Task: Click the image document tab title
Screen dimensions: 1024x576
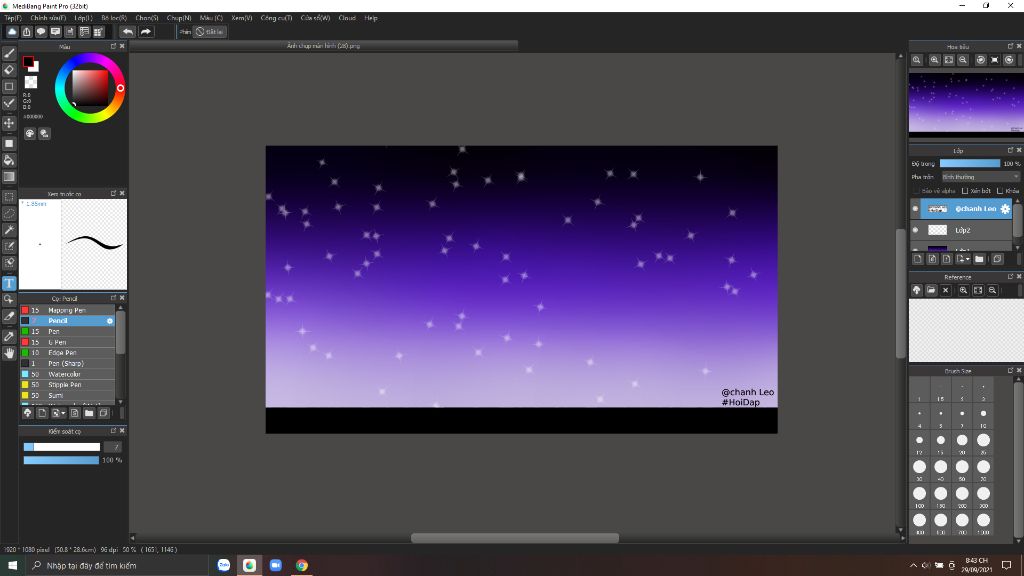Action: [x=323, y=46]
